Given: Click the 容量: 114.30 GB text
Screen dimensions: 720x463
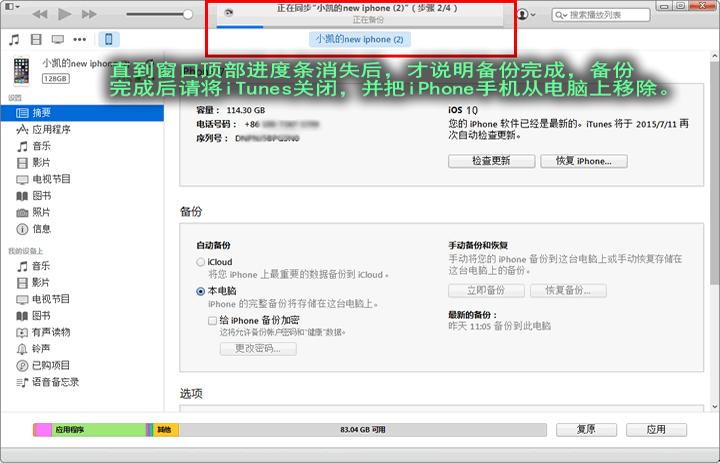Looking at the screenshot, I should pos(231,110).
